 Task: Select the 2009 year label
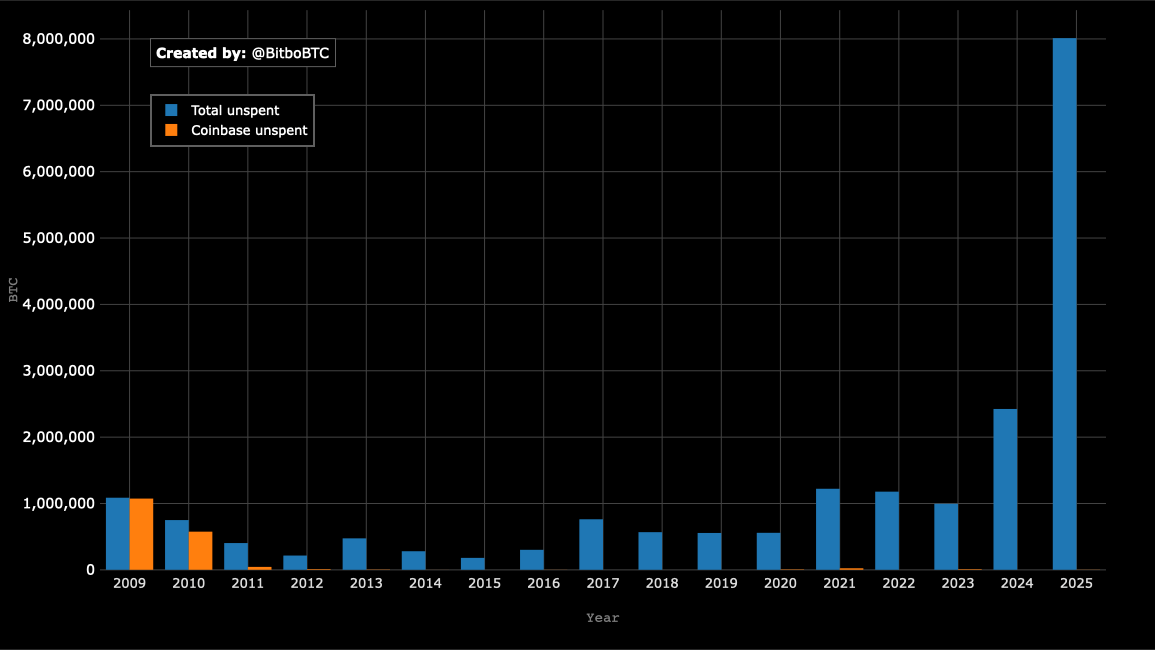click(129, 583)
